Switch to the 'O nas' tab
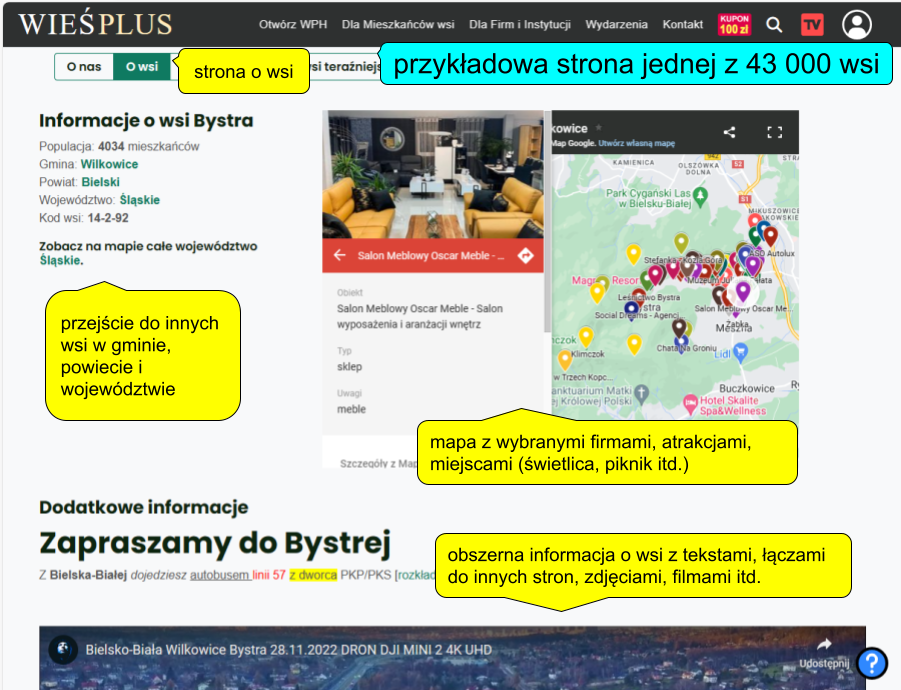Viewport: 901px width, 690px height. 84,67
